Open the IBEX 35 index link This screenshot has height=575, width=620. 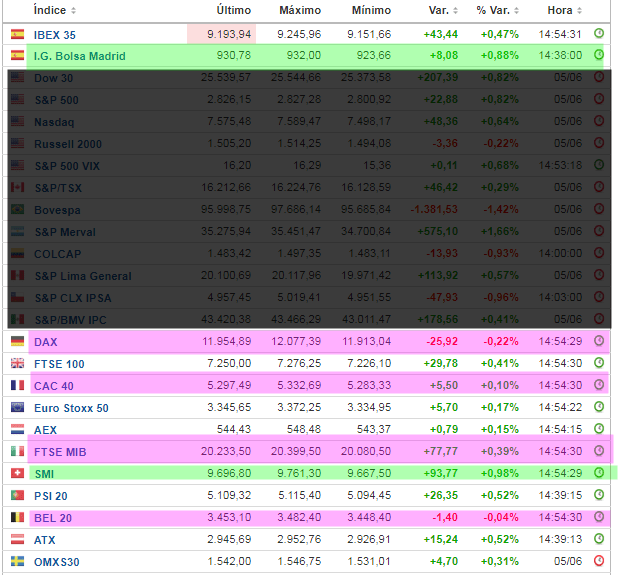click(55, 34)
